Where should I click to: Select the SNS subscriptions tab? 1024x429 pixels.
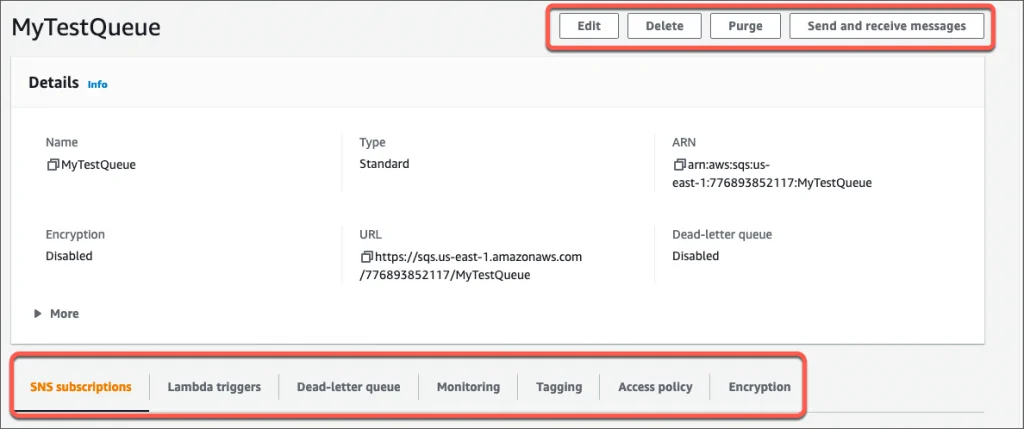tap(81, 387)
